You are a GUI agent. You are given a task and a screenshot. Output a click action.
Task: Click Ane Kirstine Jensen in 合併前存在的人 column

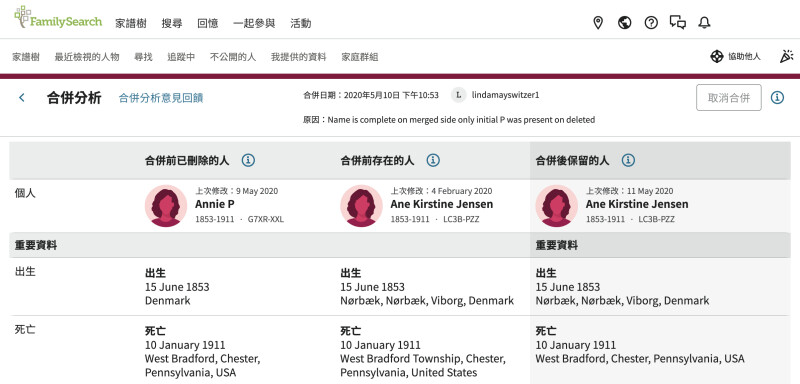click(x=442, y=204)
